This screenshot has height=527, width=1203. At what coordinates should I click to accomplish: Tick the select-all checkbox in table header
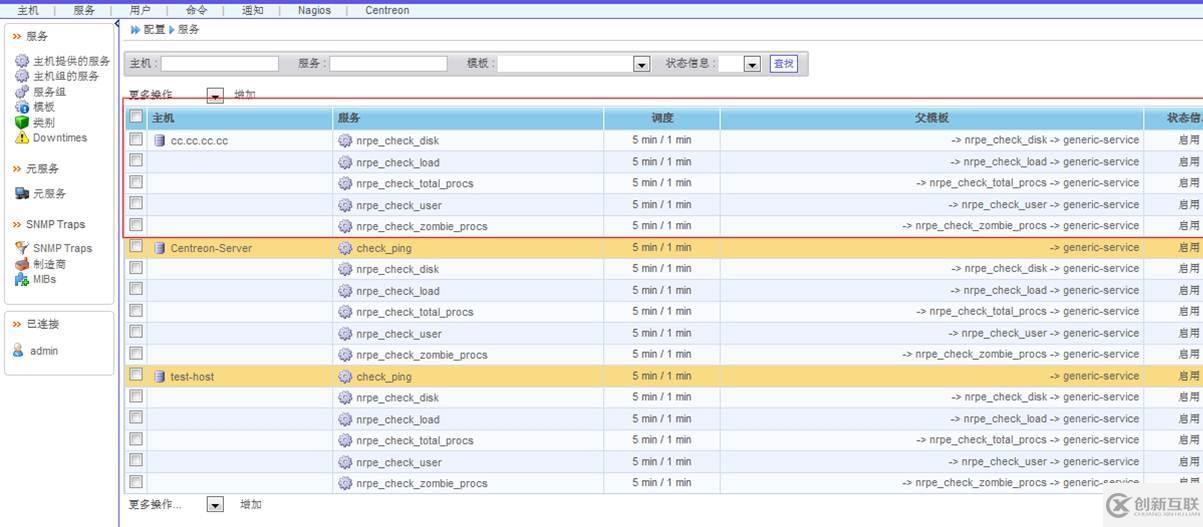click(x=136, y=117)
